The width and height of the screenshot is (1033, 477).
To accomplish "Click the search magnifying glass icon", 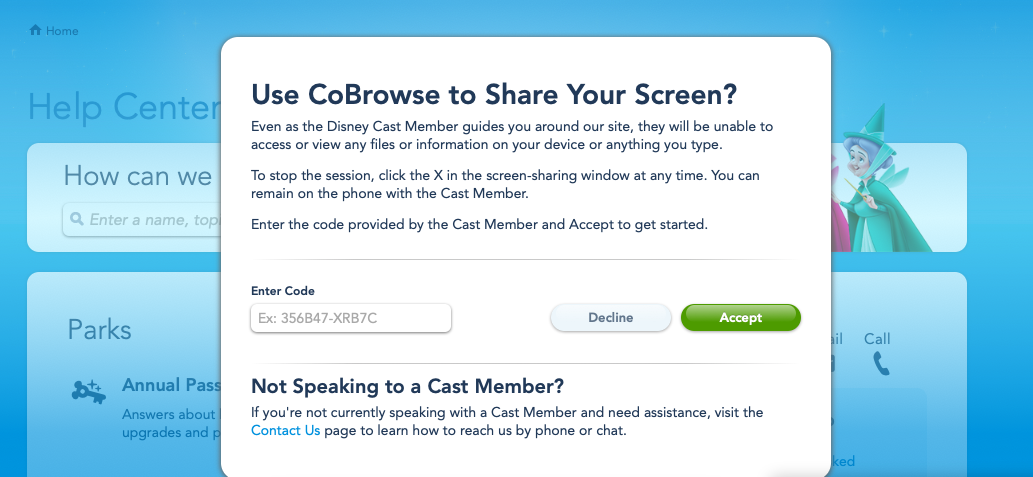I will click(x=75, y=219).
